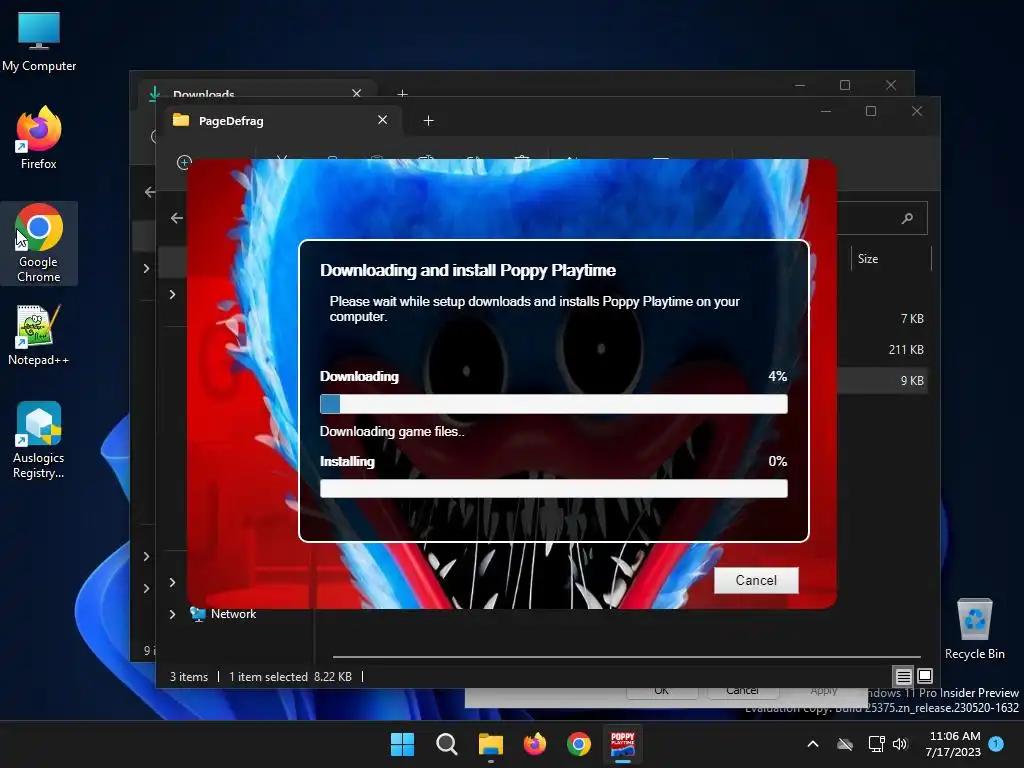Image resolution: width=1024 pixels, height=768 pixels.
Task: Expand the Network tree item
Action: 172,614
